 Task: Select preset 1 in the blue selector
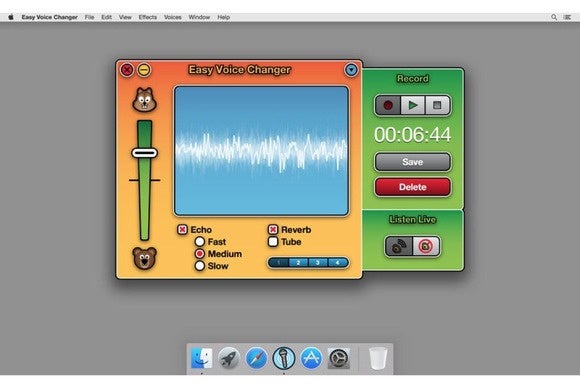pyautogui.click(x=278, y=263)
